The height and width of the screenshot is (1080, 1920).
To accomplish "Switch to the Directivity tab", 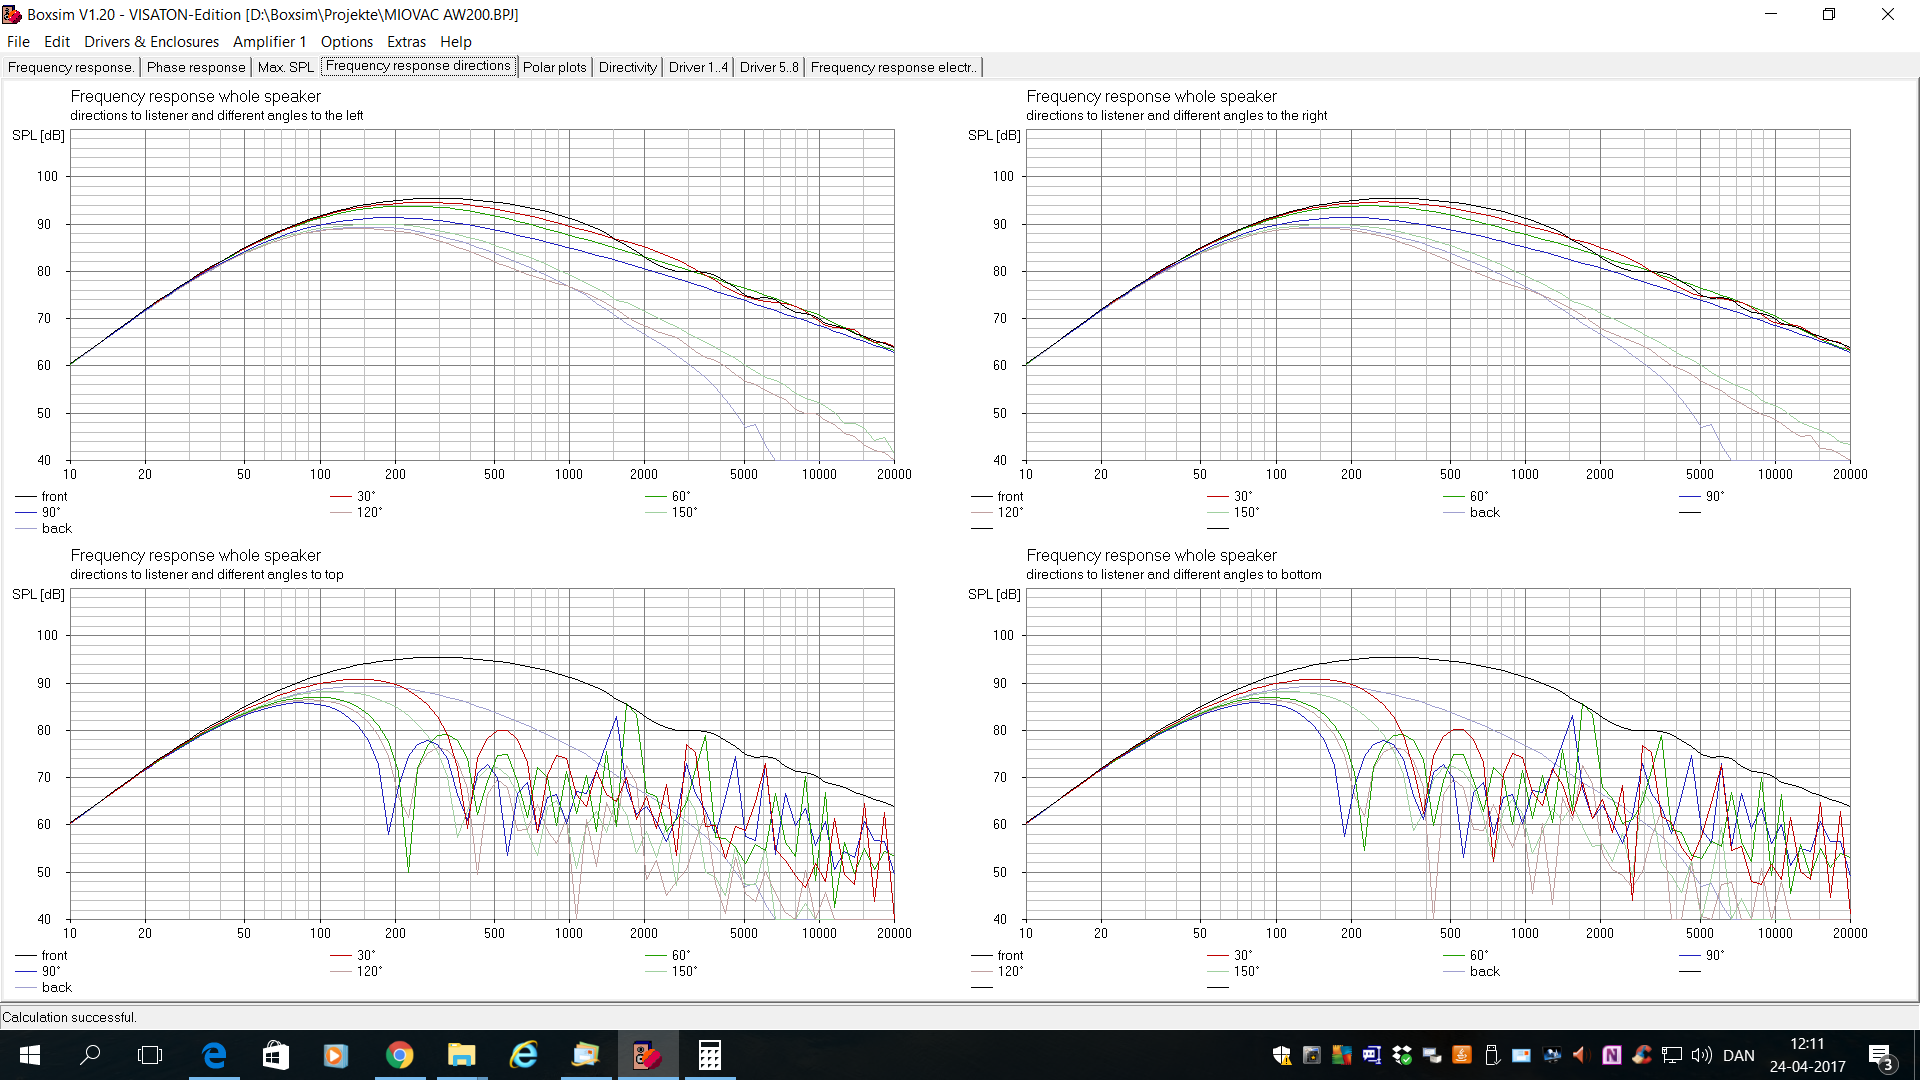I will [628, 67].
